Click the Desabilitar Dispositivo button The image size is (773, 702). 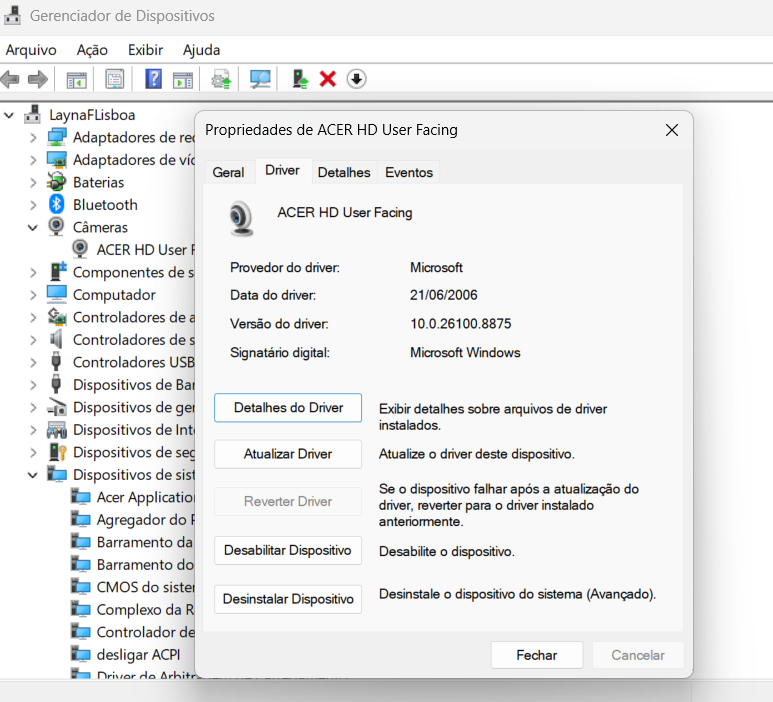click(288, 550)
